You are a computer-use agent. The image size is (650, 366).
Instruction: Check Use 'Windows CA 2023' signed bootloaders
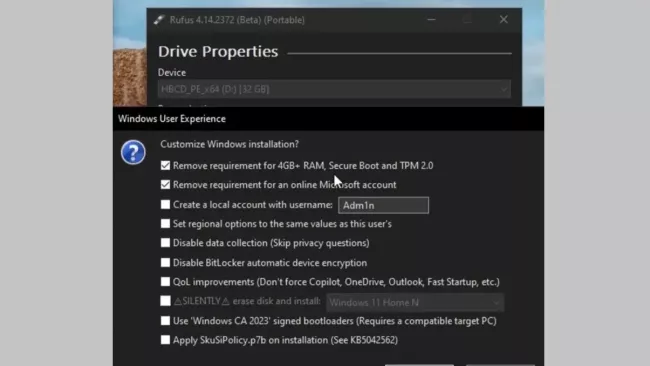click(165, 320)
